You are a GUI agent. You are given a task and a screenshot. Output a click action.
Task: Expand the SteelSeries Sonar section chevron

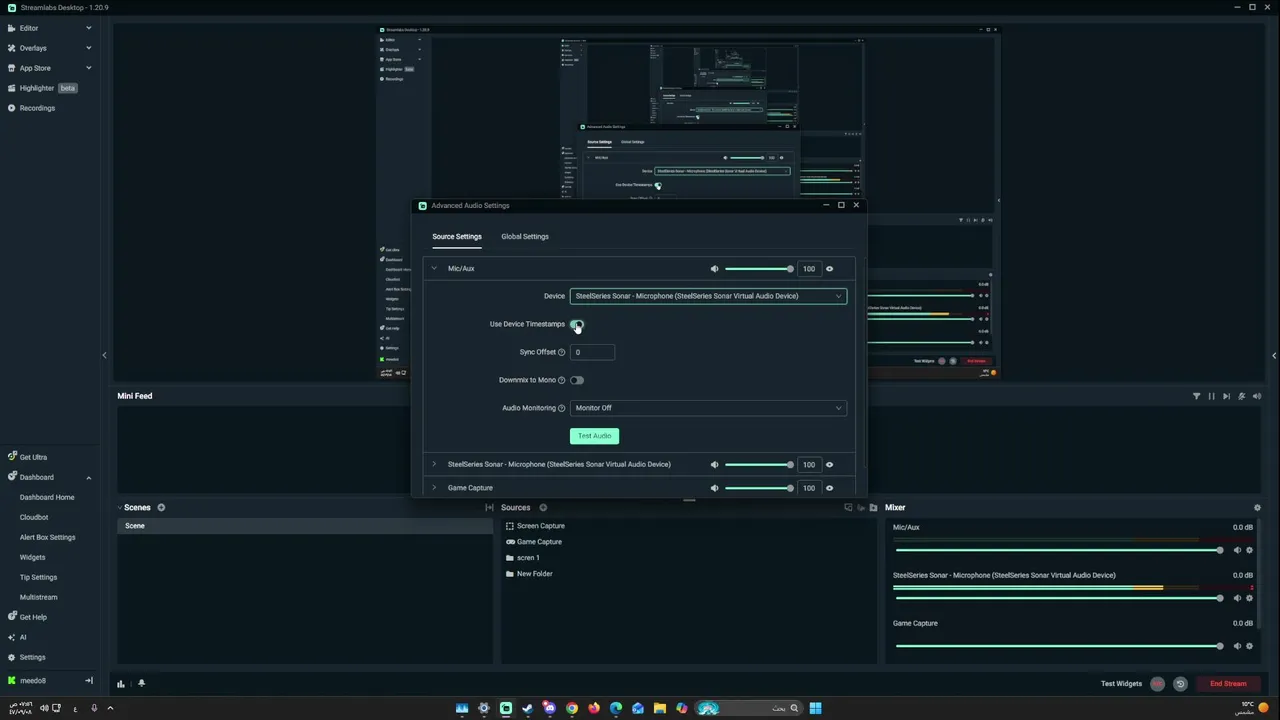[434, 464]
